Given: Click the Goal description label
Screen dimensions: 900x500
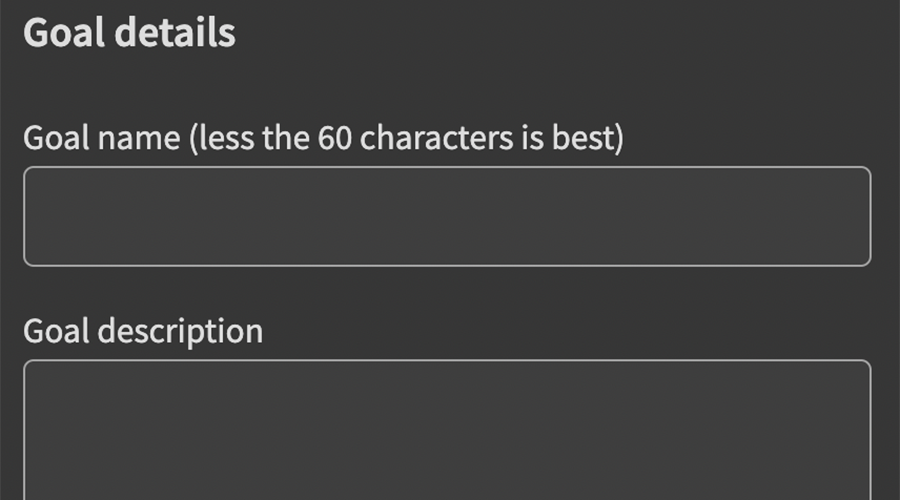Looking at the screenshot, I should pos(143,330).
